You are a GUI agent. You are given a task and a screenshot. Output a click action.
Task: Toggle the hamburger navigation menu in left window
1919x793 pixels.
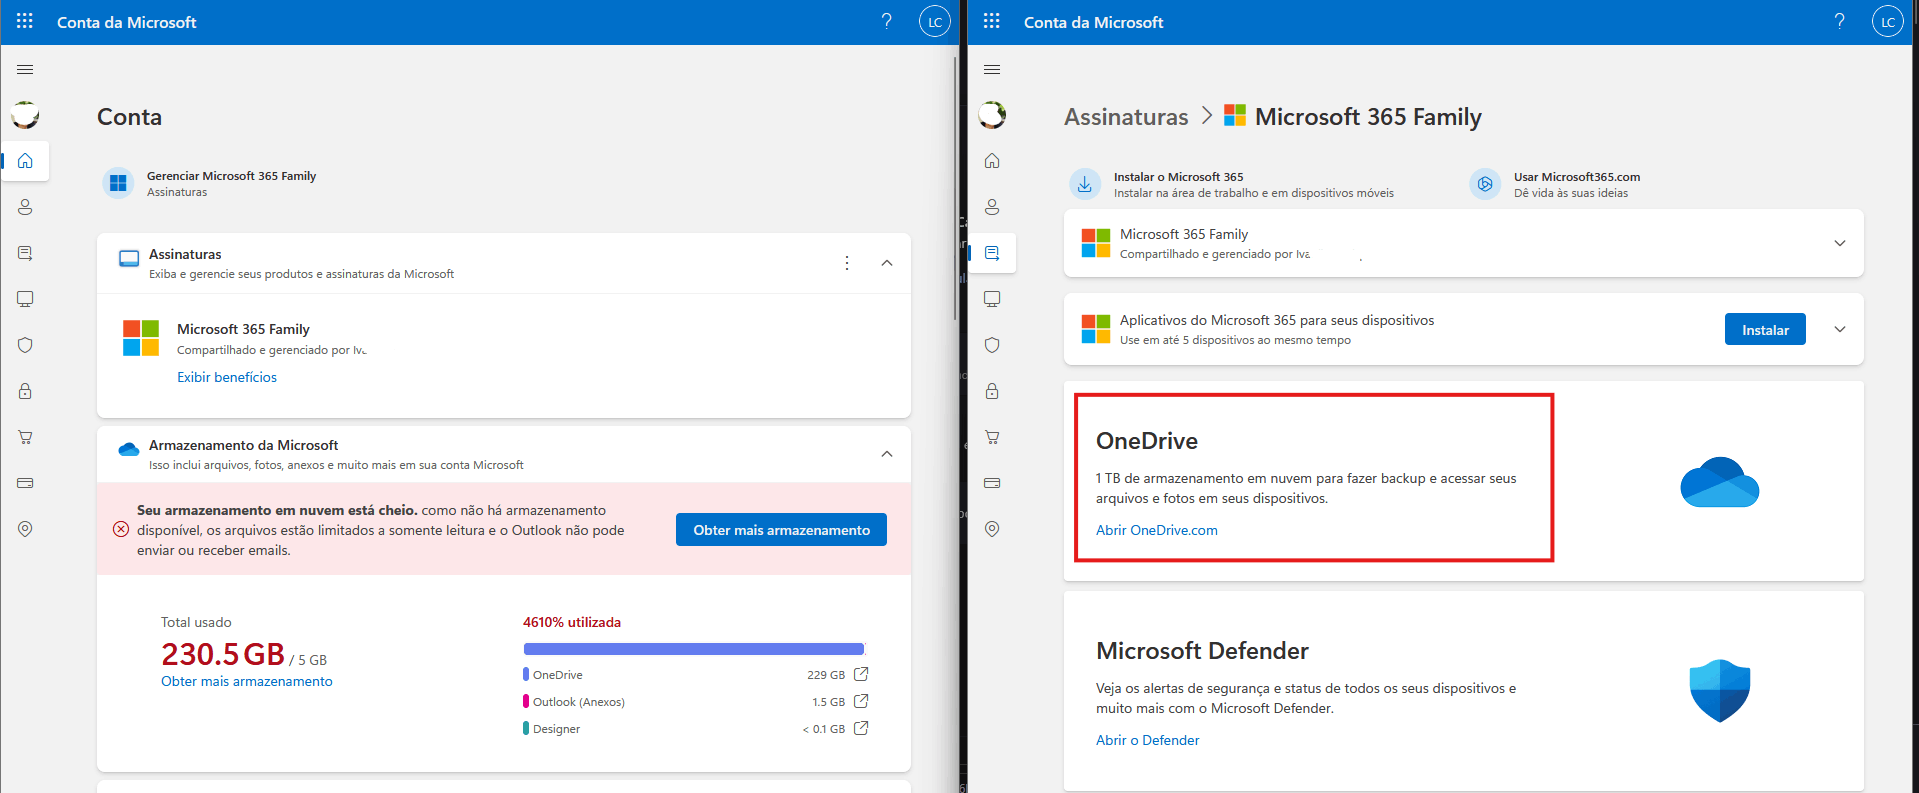pyautogui.click(x=25, y=69)
